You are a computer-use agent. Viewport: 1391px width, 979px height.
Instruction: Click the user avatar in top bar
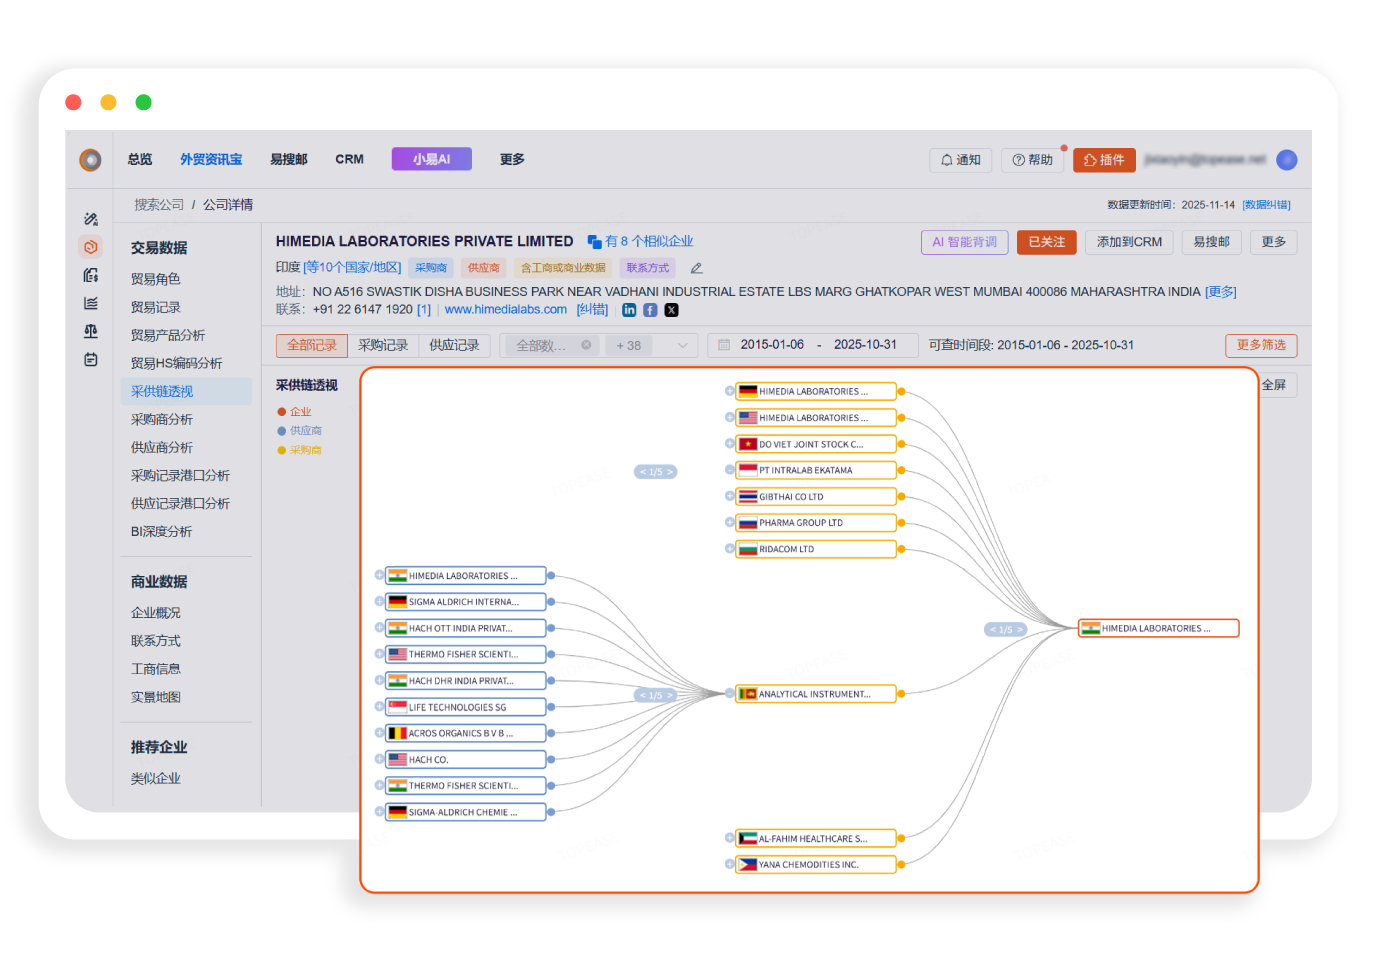[x=1287, y=160]
